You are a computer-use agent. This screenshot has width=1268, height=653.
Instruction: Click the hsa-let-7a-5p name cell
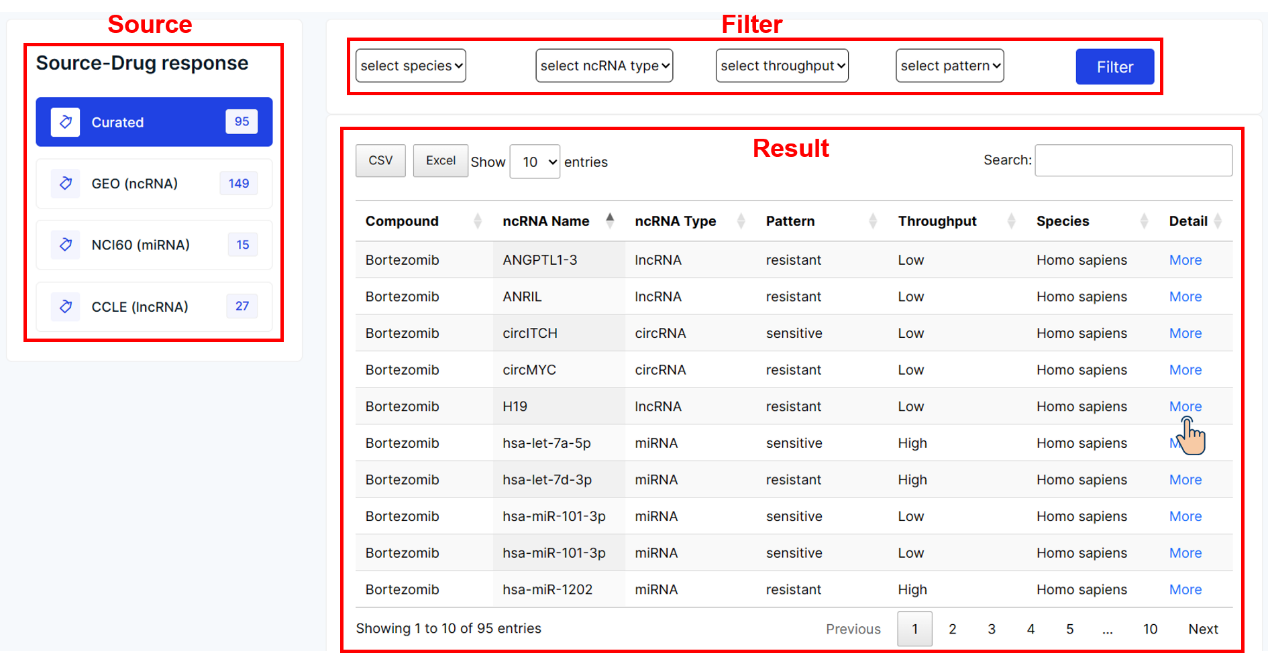point(559,443)
